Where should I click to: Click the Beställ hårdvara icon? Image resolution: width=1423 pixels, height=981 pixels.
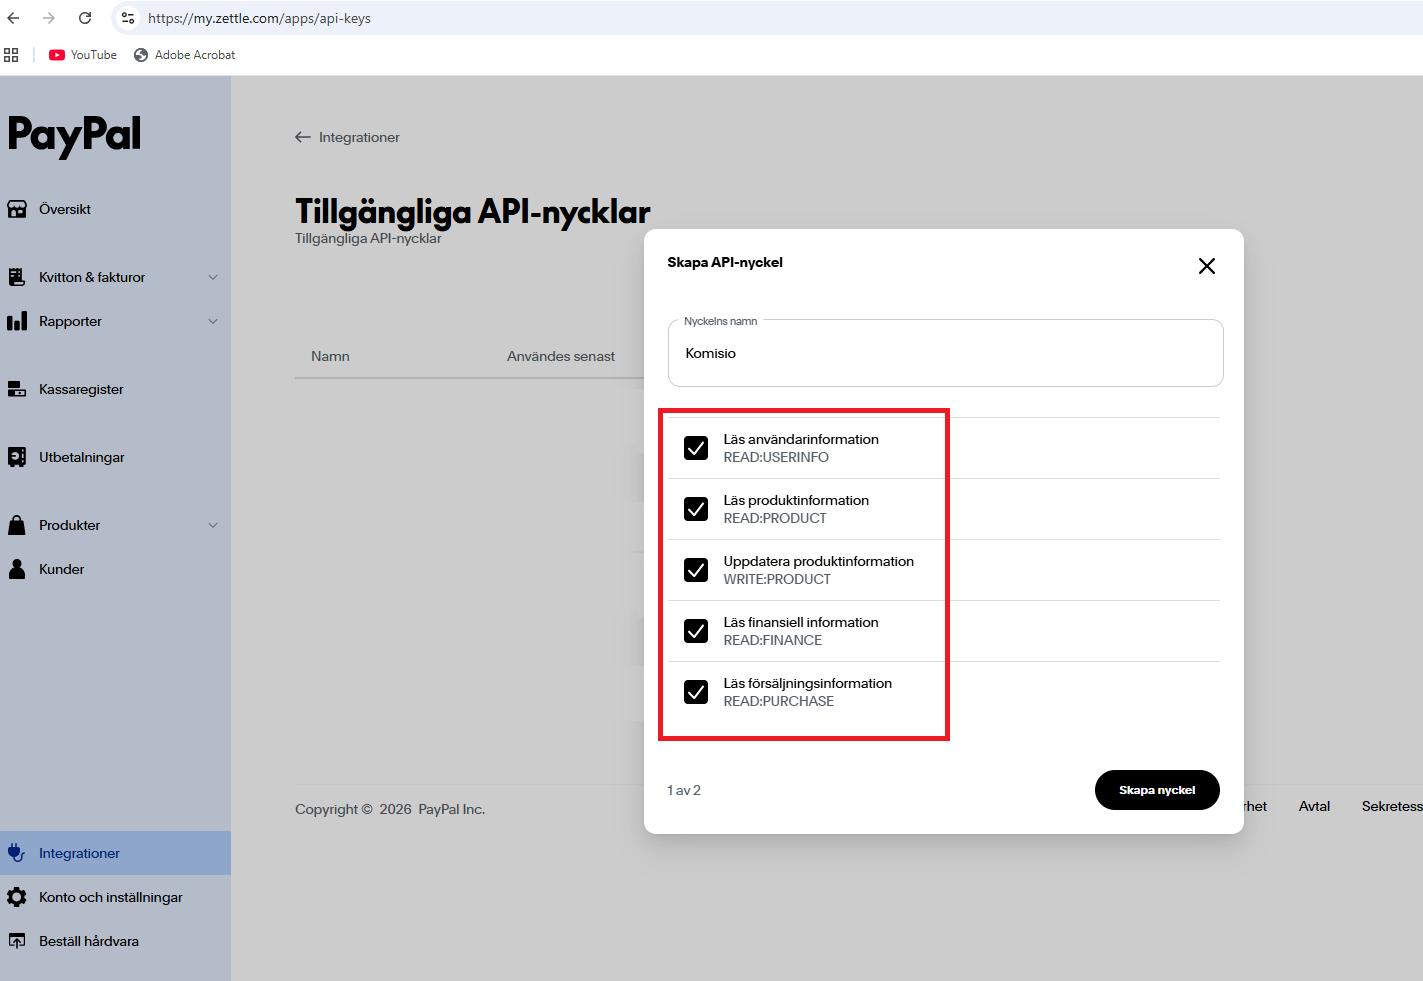[16, 940]
